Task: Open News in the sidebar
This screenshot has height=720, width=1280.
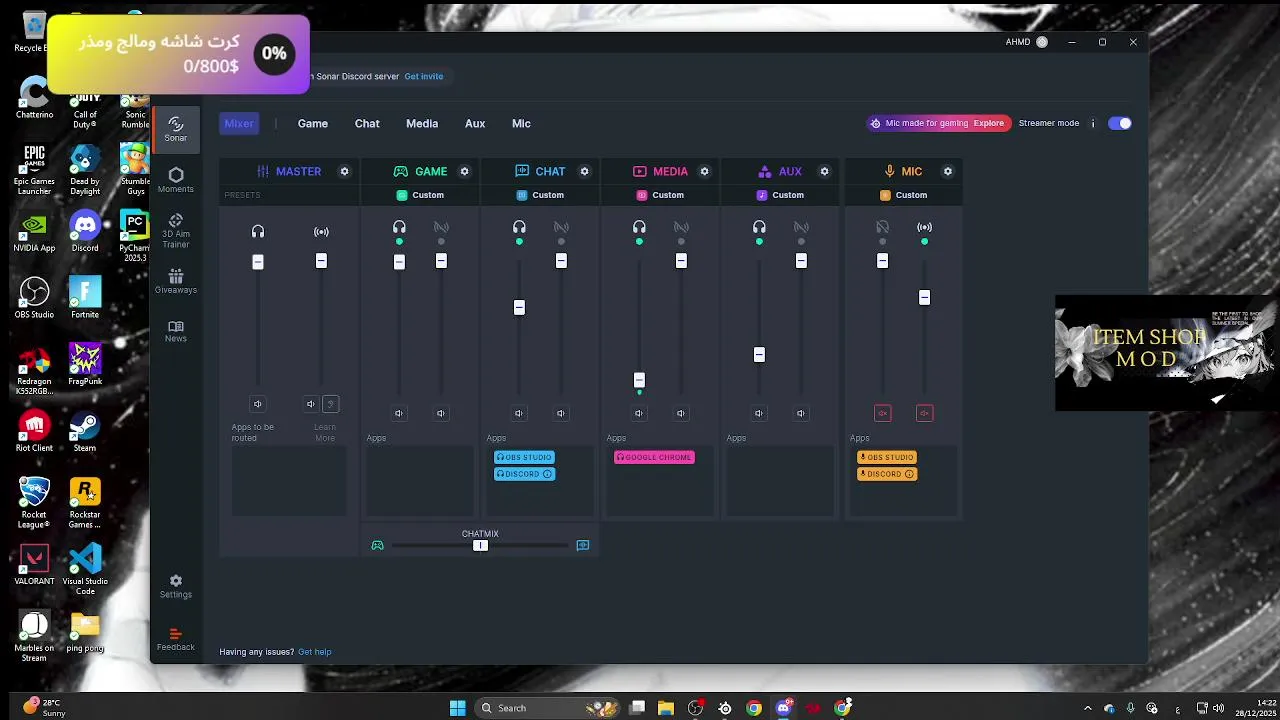Action: click(x=176, y=331)
